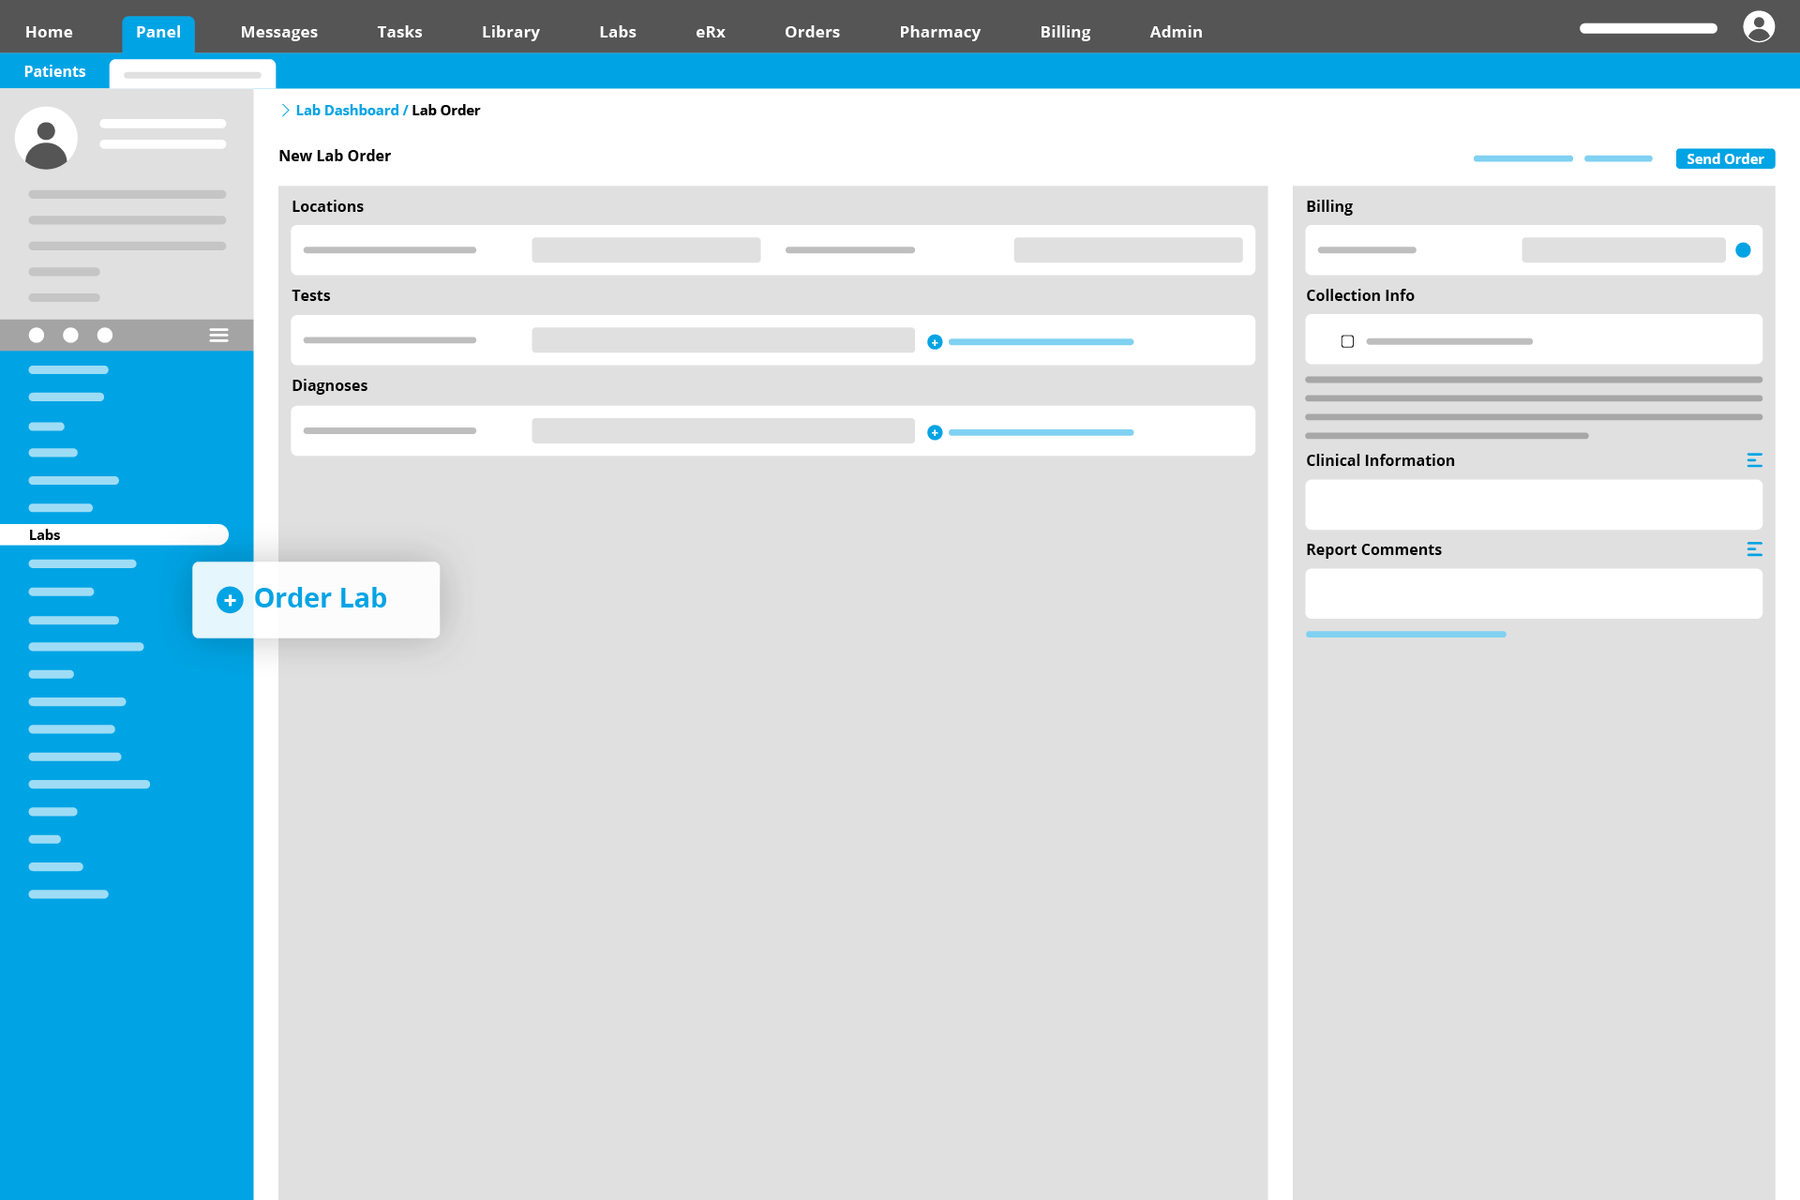Click into the Clinical Information text box
Viewport: 1800px width, 1200px height.
click(1532, 504)
